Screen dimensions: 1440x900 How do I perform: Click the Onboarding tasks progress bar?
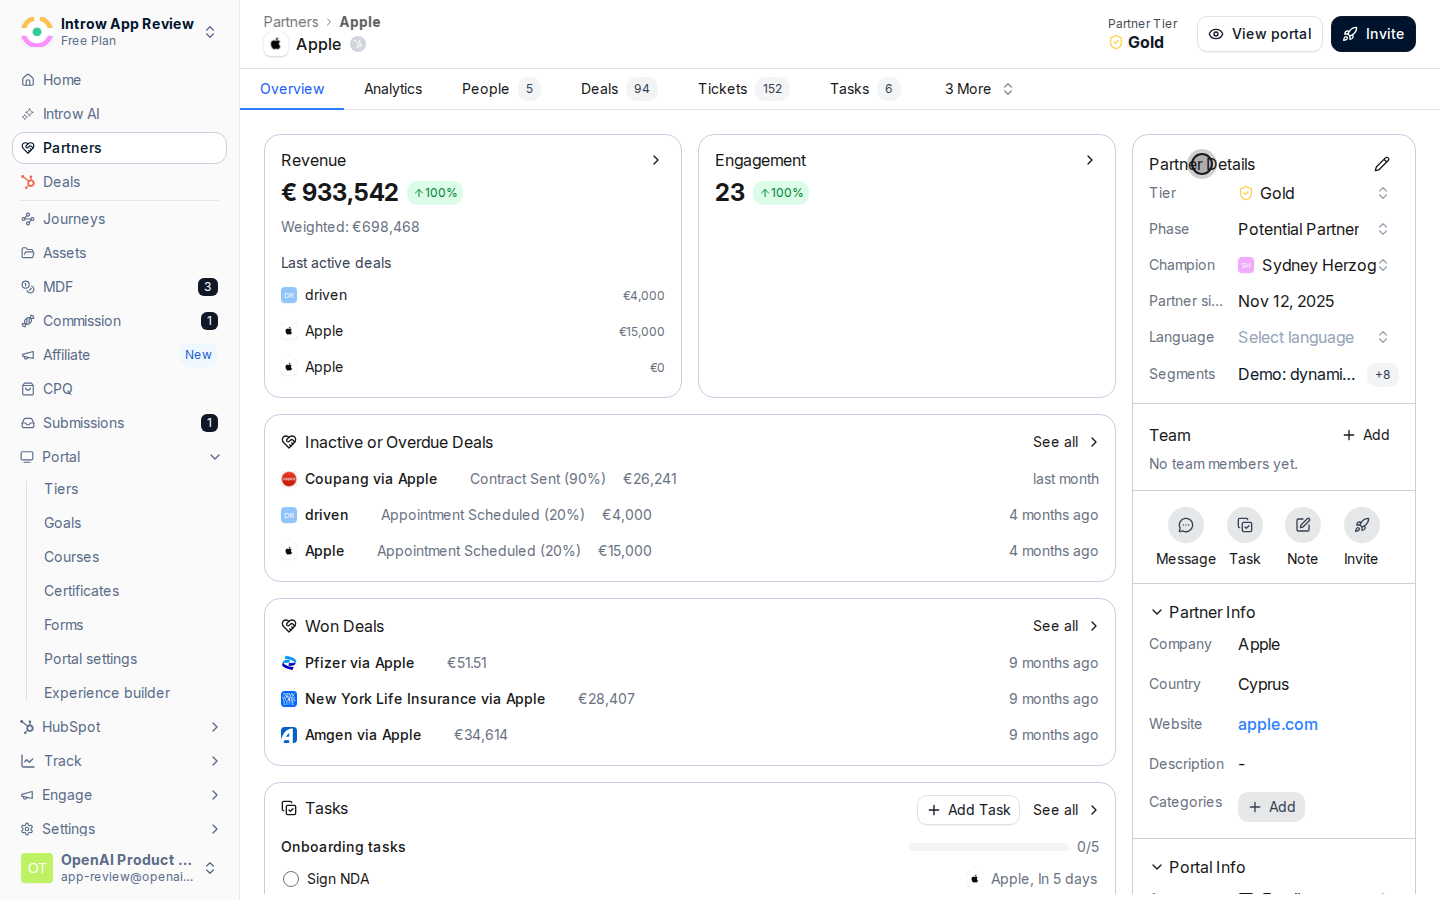coord(989,847)
